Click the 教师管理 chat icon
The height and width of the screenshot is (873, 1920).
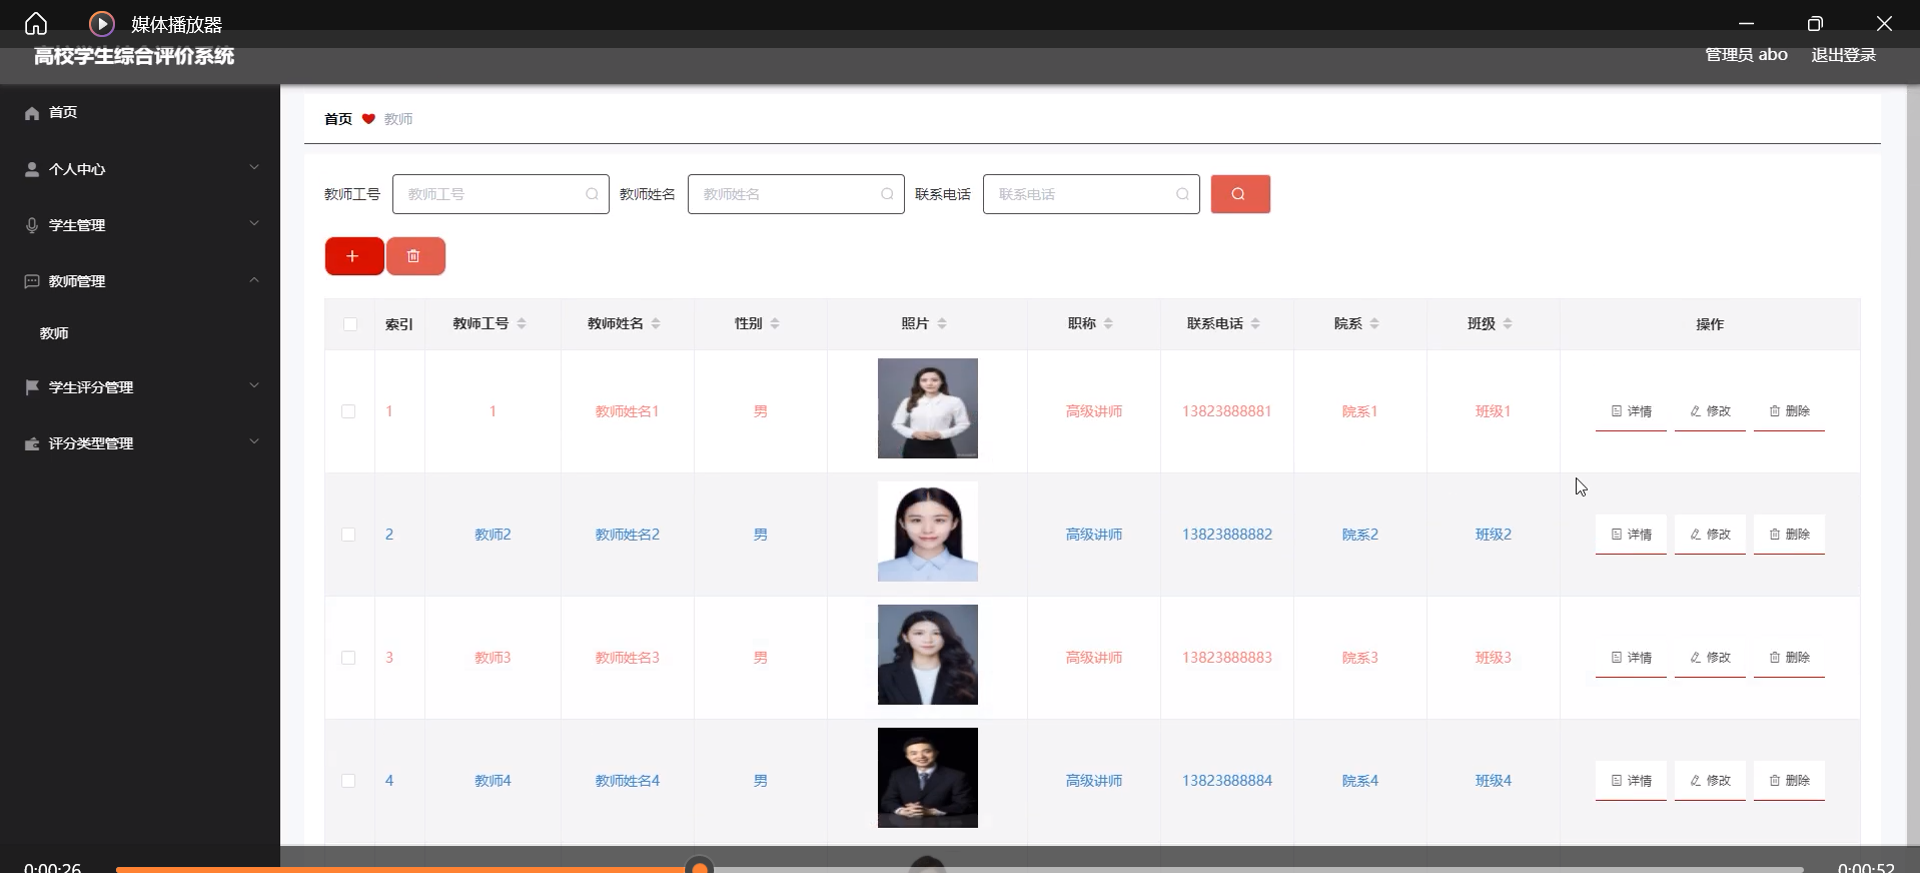[32, 281]
